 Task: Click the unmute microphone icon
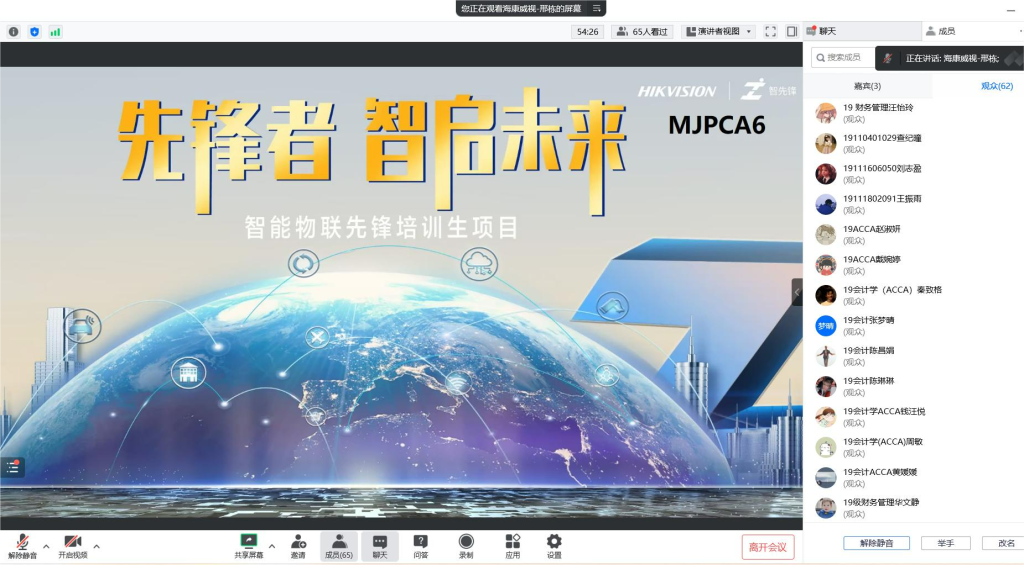[22, 541]
